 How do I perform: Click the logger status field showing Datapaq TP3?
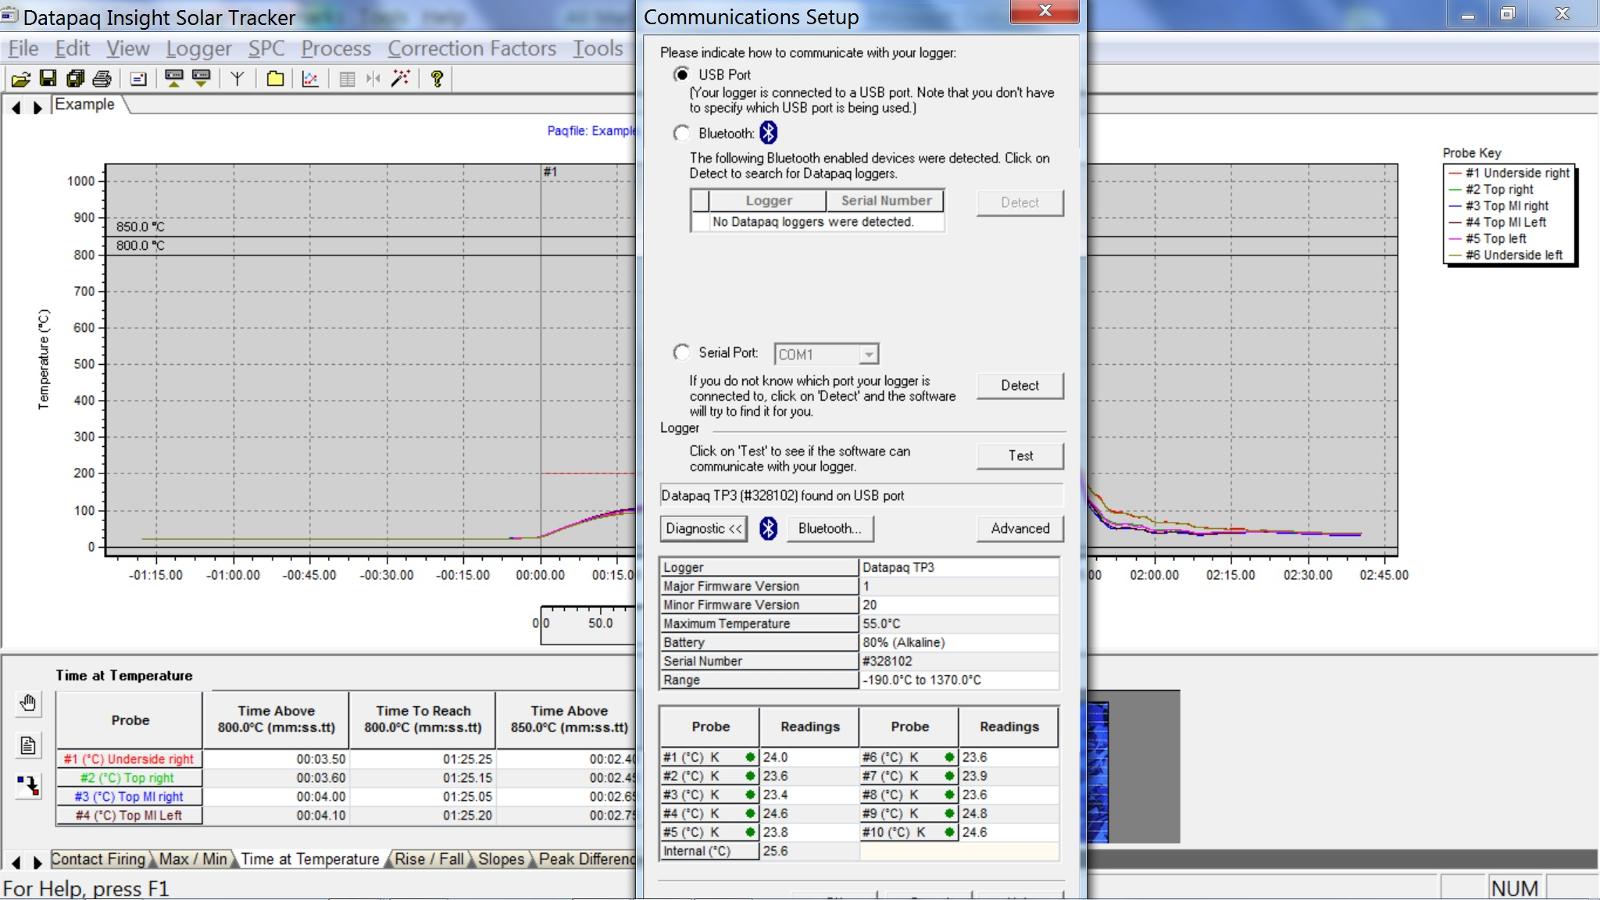(860, 496)
